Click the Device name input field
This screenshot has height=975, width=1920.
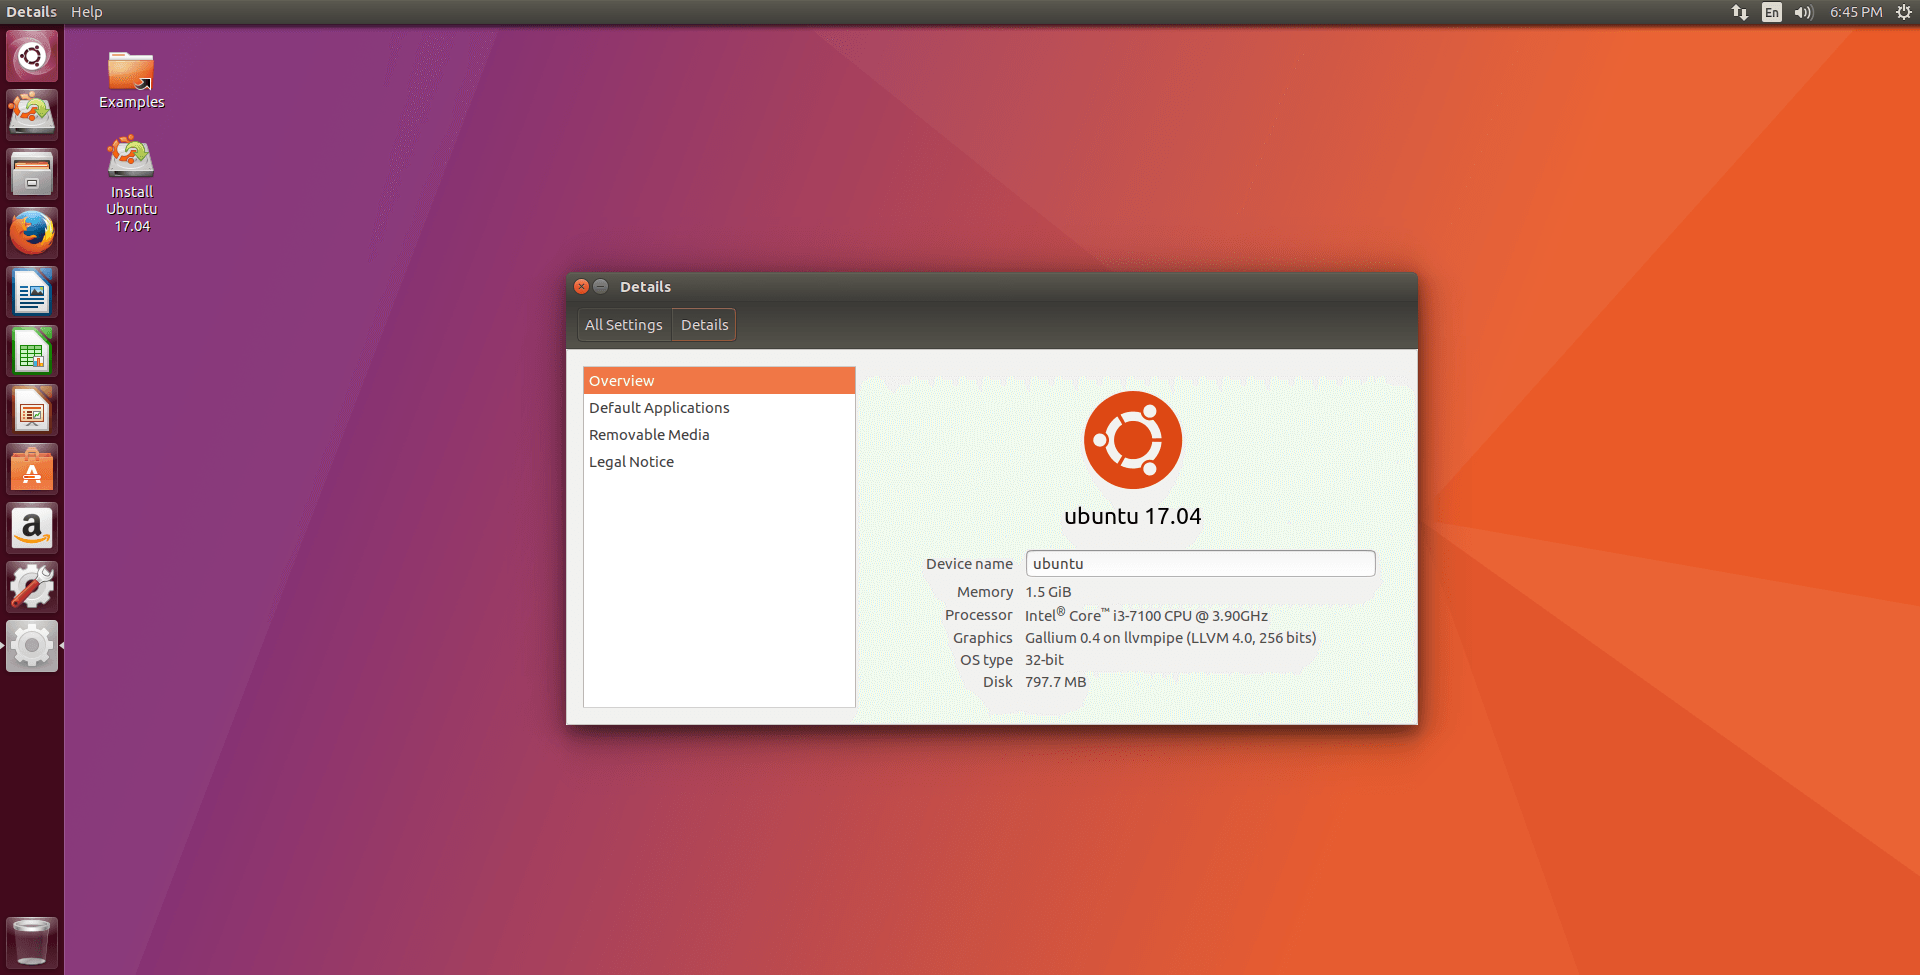point(1200,563)
